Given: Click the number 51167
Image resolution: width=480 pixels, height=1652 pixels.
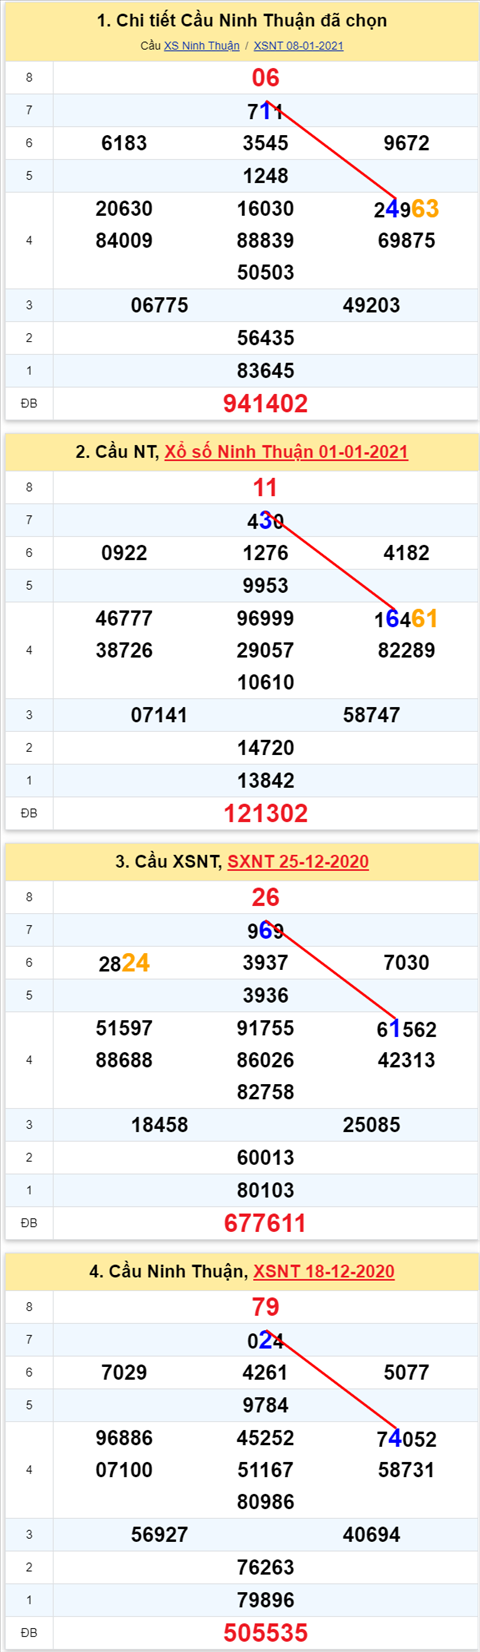Looking at the screenshot, I should (266, 1471).
